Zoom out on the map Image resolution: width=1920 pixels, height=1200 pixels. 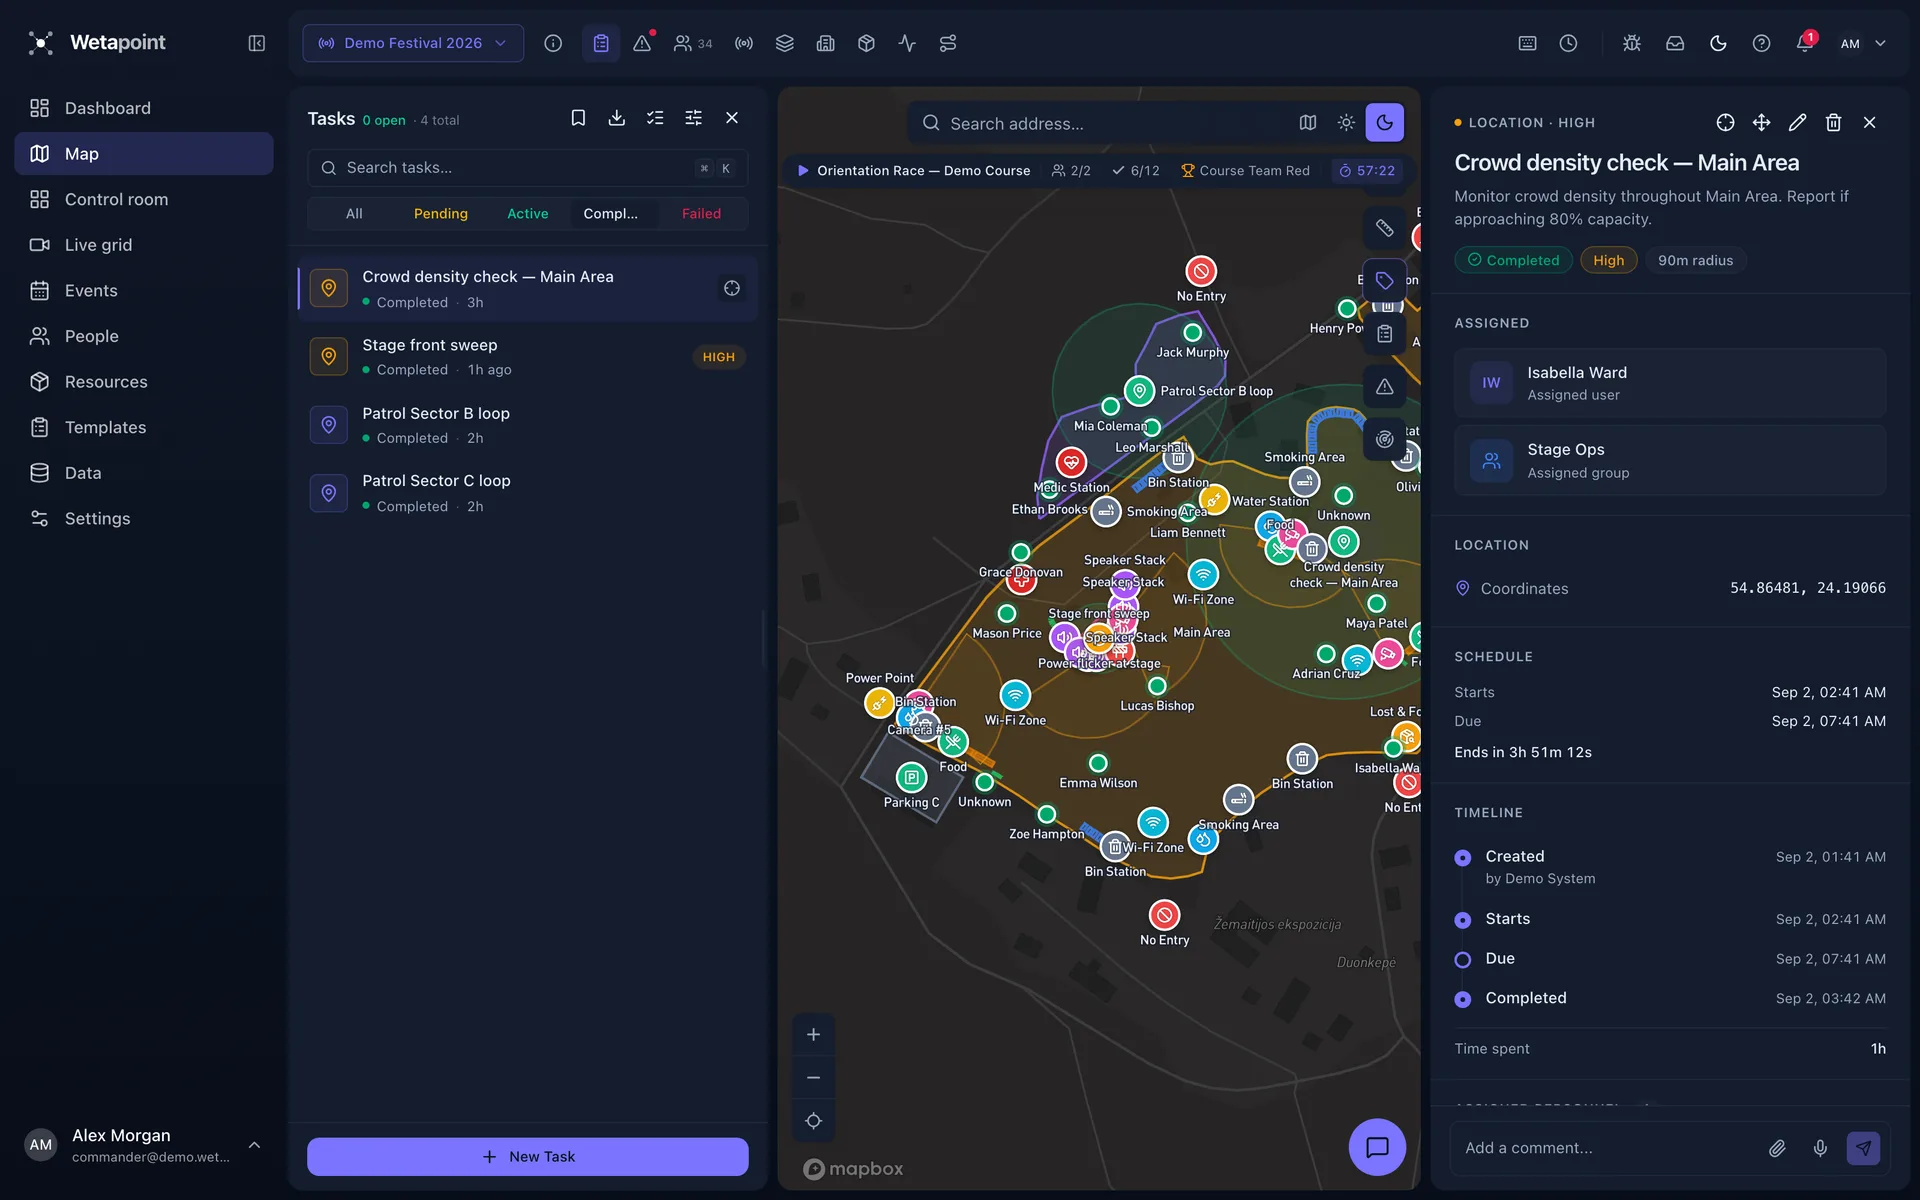click(813, 1078)
